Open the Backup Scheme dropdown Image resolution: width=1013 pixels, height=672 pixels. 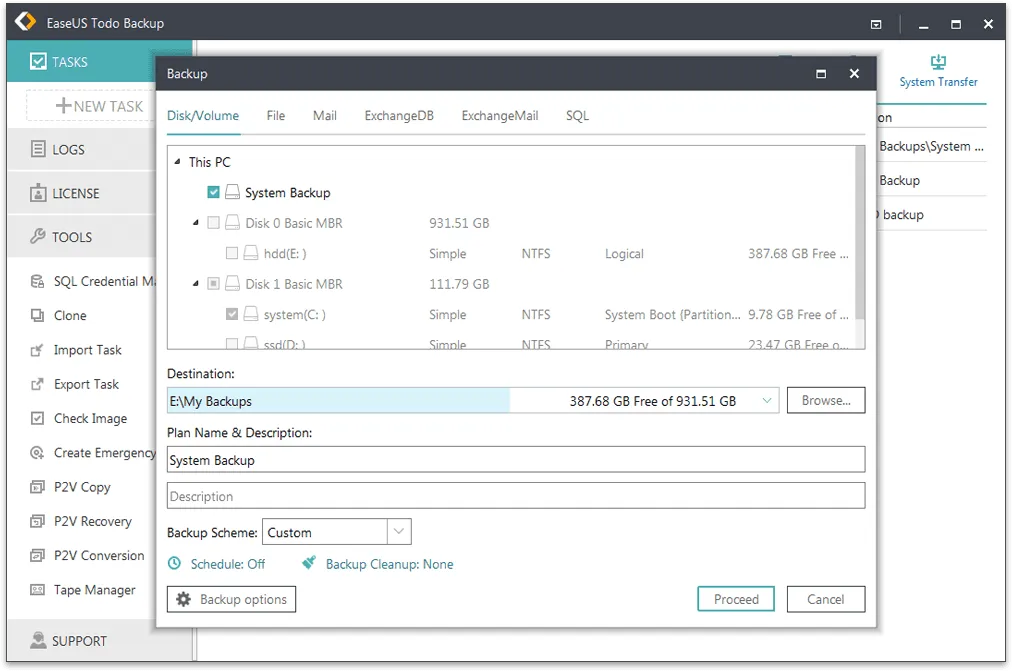click(x=398, y=532)
